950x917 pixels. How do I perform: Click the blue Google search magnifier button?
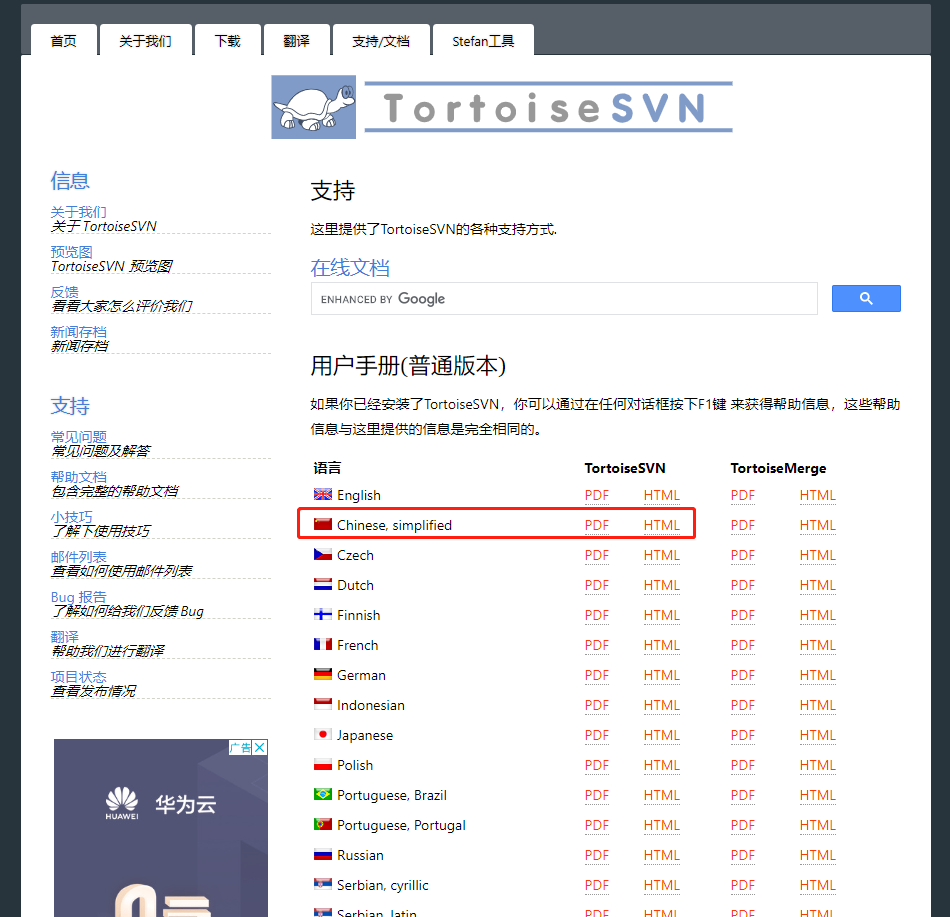[x=866, y=298]
